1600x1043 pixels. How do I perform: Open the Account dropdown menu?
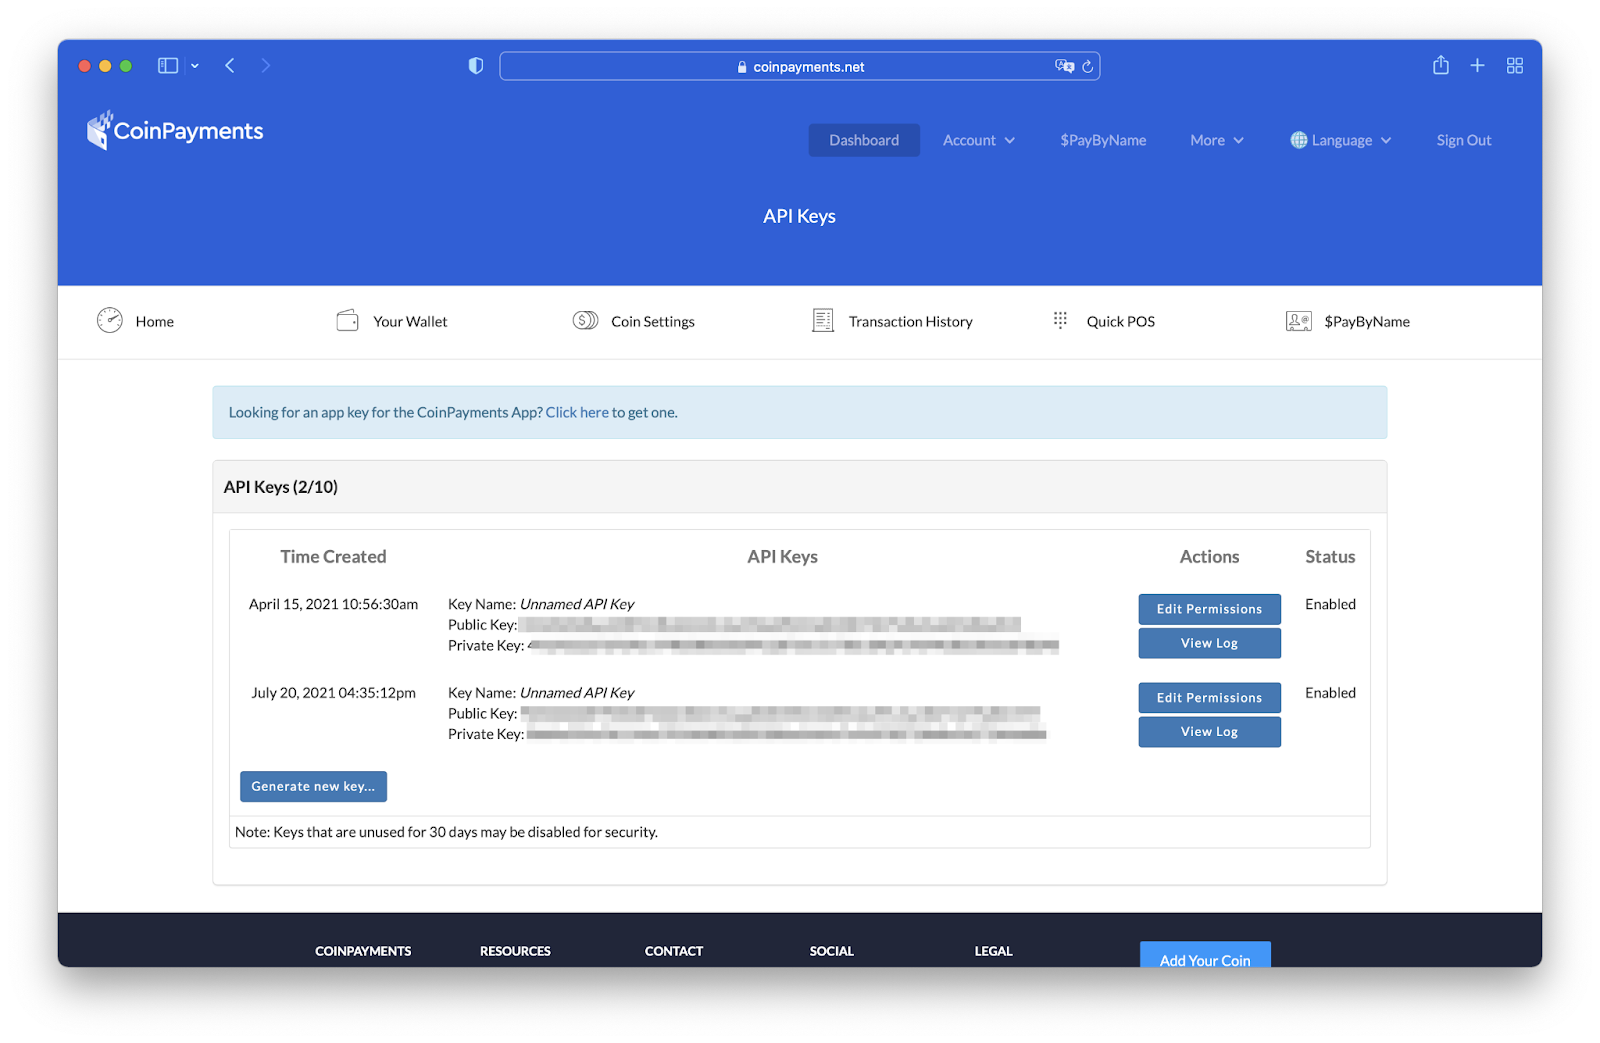click(x=979, y=140)
